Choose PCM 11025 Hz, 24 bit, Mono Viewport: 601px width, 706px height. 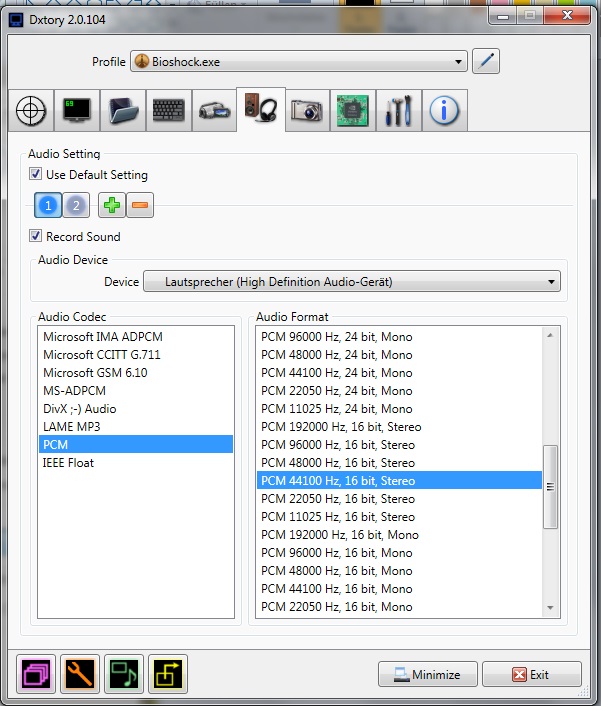399,409
